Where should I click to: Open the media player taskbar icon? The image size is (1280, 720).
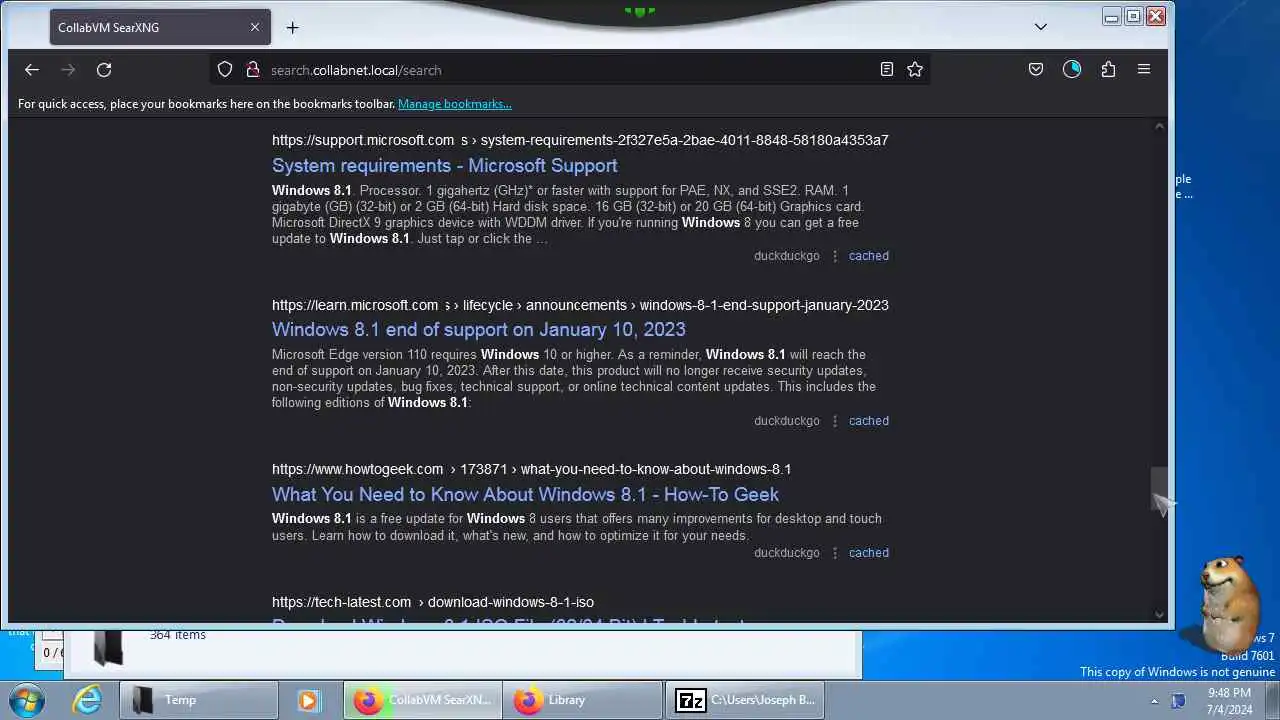[x=308, y=700]
